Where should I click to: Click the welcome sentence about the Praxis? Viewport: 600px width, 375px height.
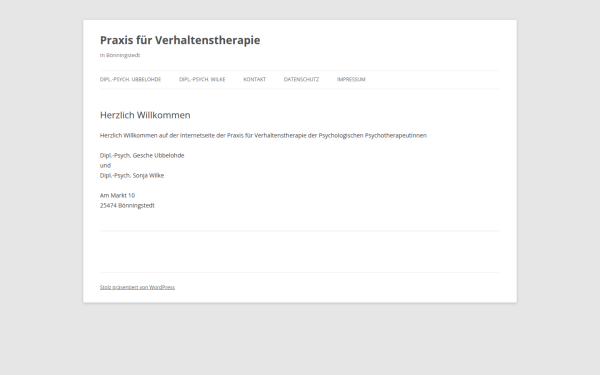point(263,135)
